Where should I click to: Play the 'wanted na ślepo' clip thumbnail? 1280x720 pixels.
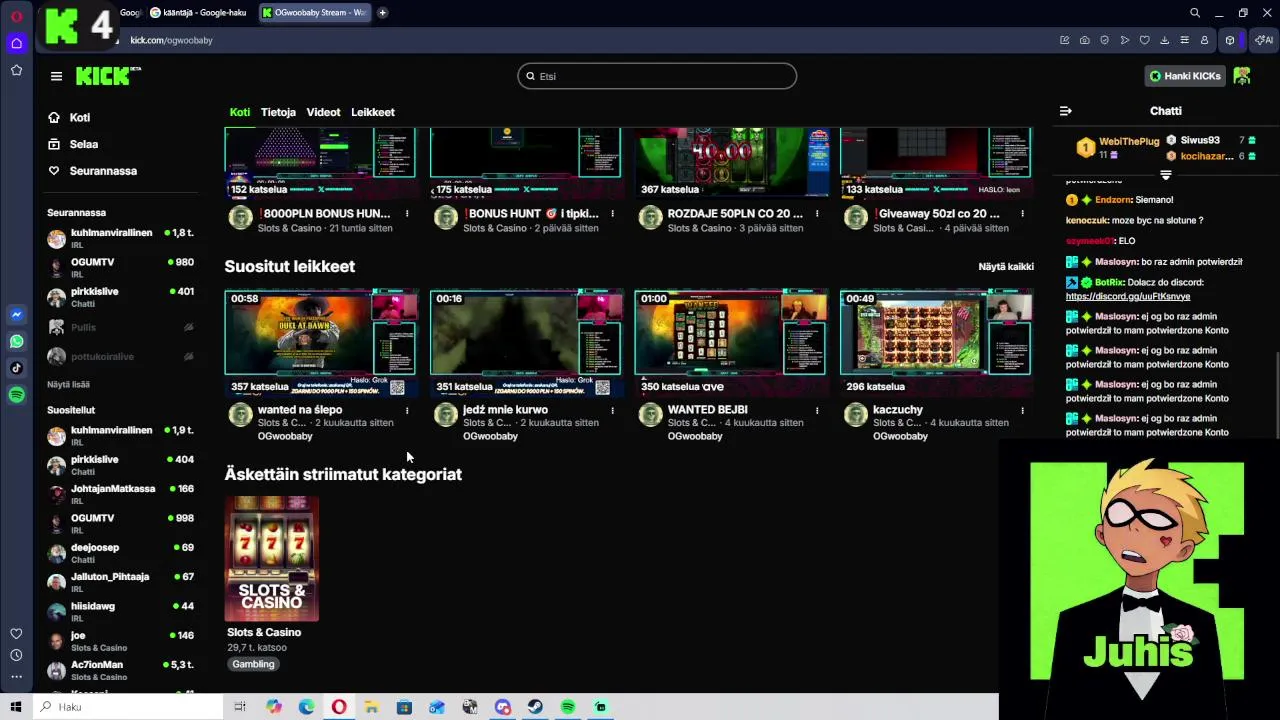pyautogui.click(x=321, y=343)
